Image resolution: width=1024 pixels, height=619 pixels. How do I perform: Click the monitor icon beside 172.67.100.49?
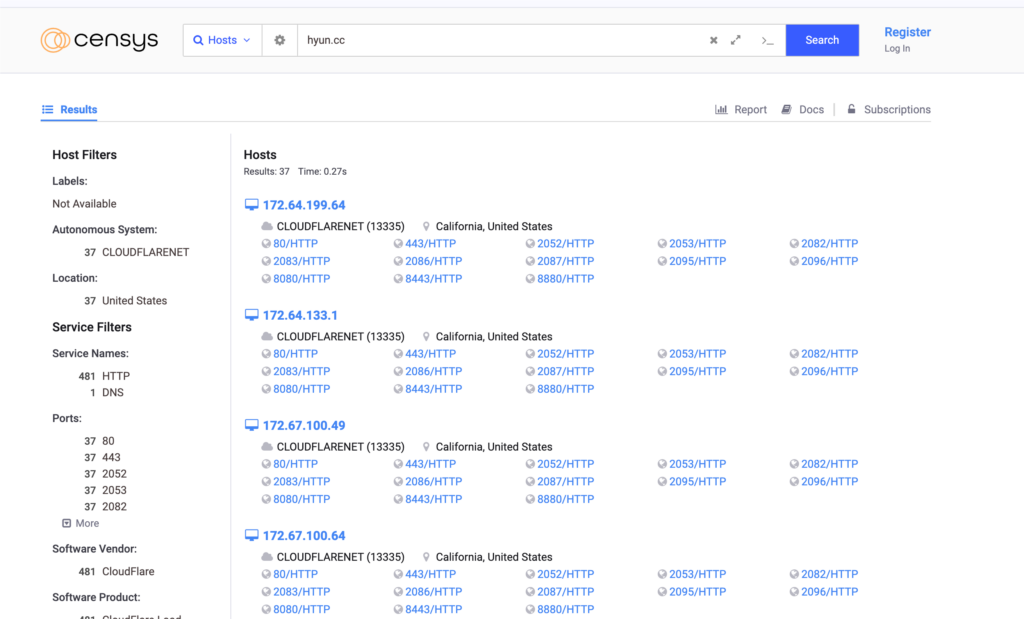[x=251, y=426]
